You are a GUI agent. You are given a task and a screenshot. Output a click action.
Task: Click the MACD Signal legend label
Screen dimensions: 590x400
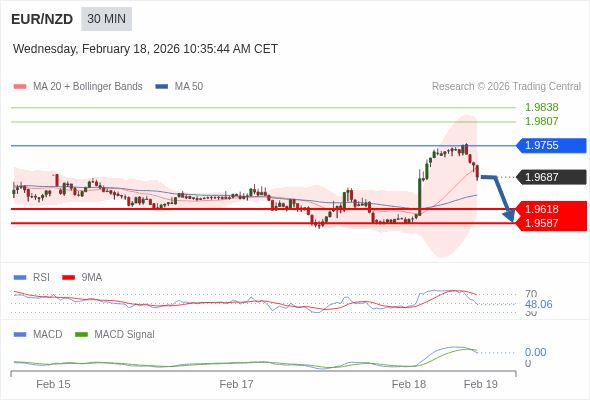point(125,335)
